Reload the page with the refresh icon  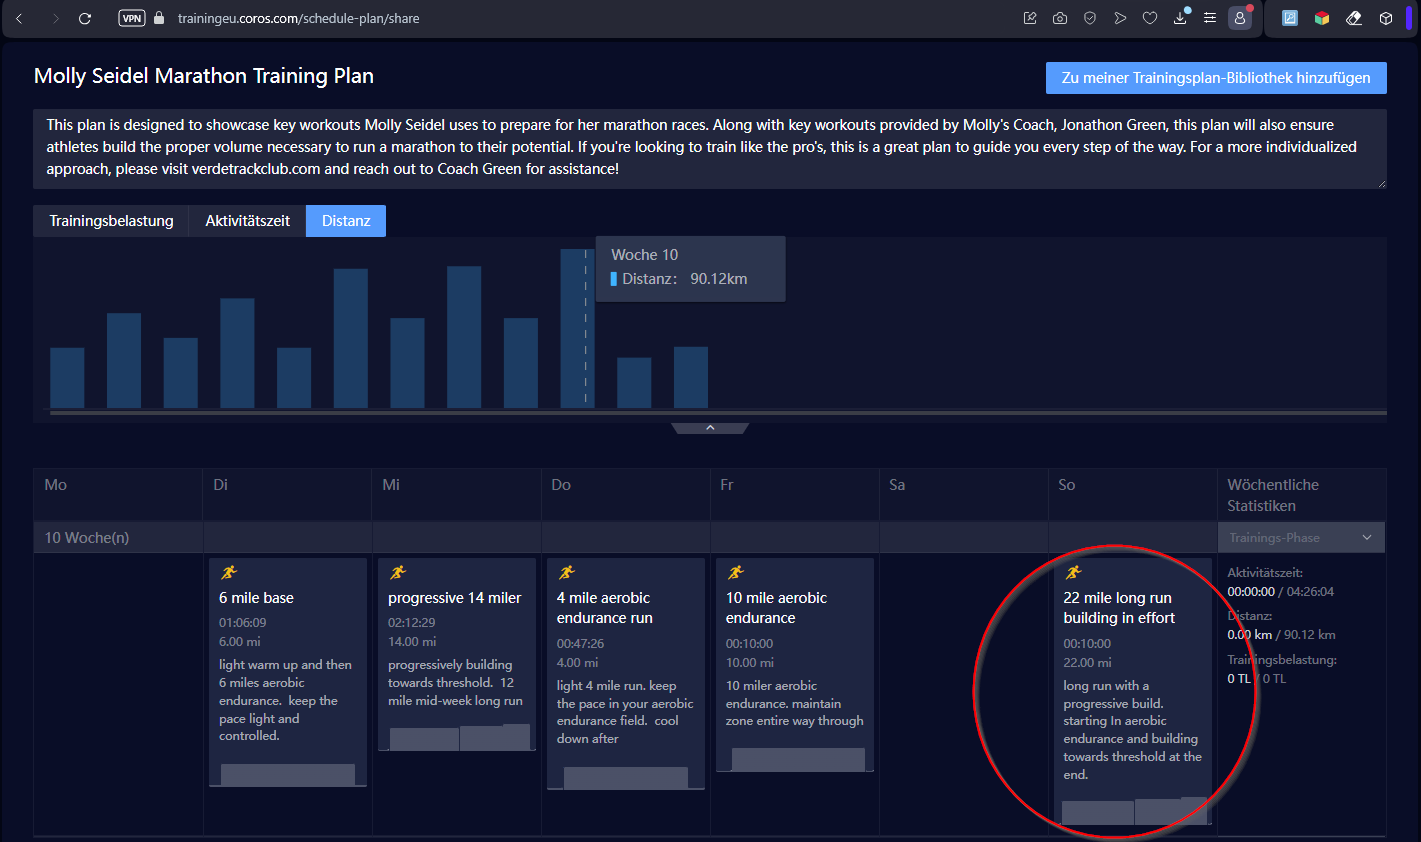85,18
